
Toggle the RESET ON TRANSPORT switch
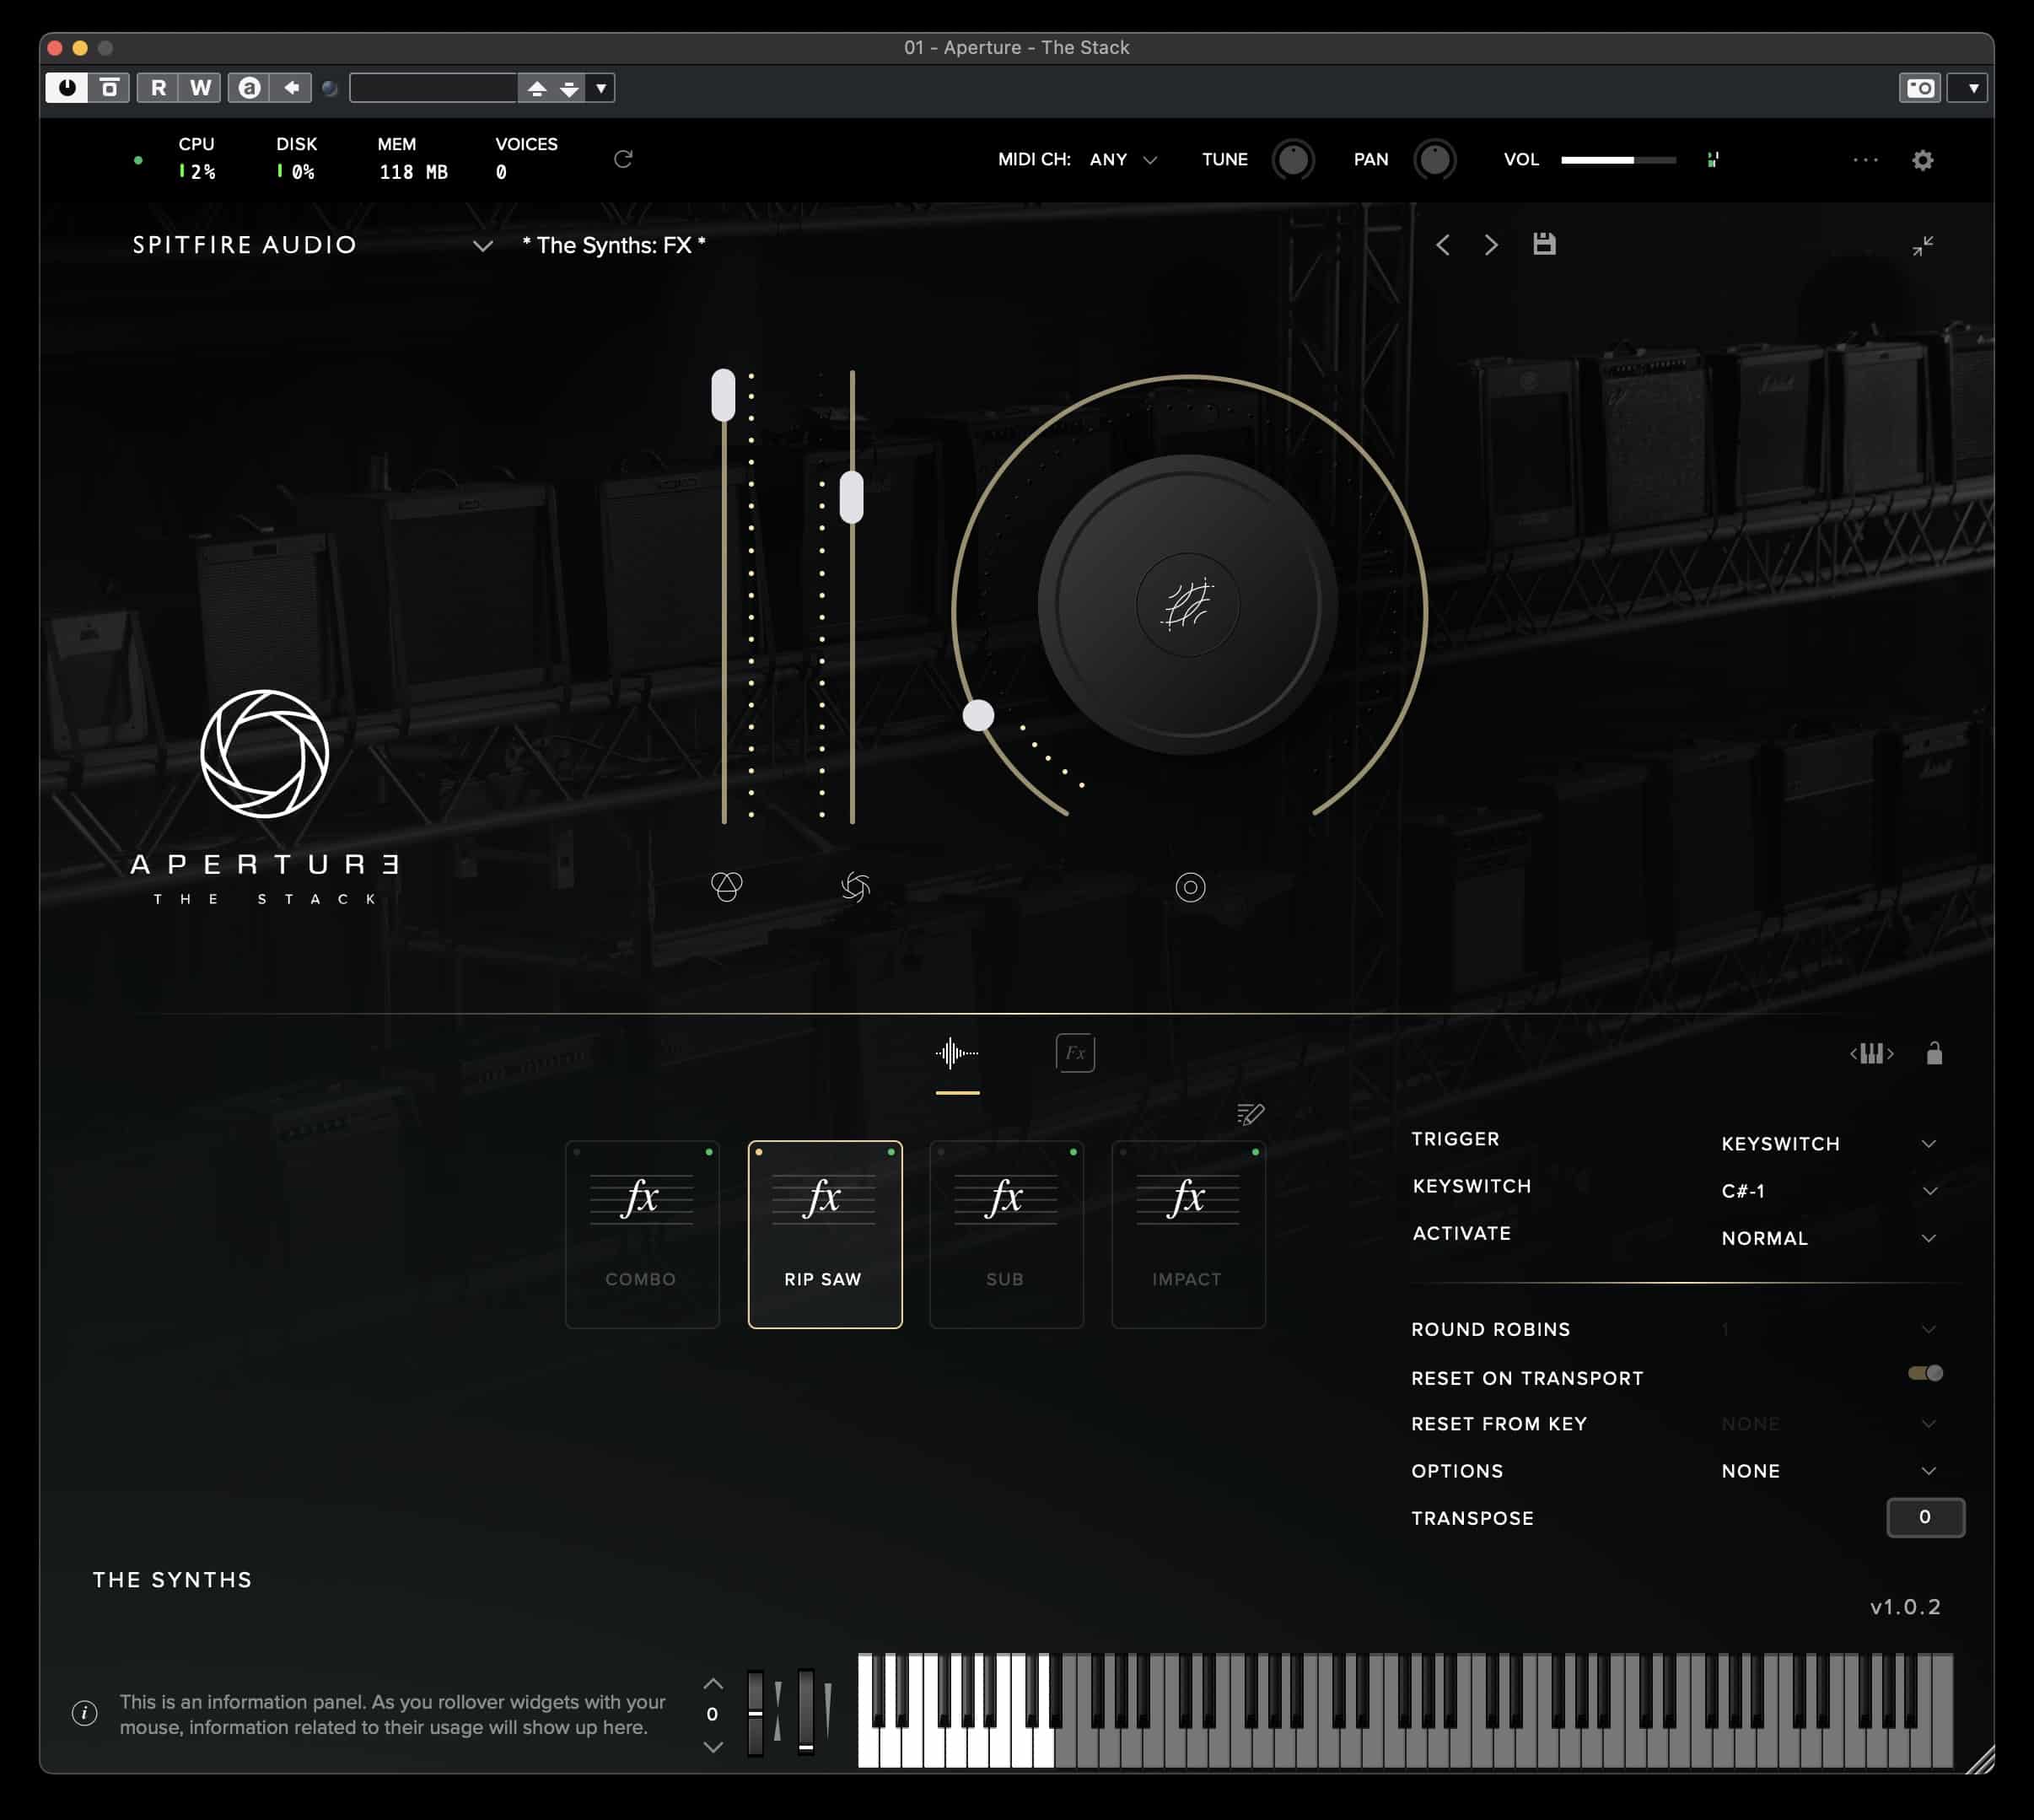pyautogui.click(x=1925, y=1374)
